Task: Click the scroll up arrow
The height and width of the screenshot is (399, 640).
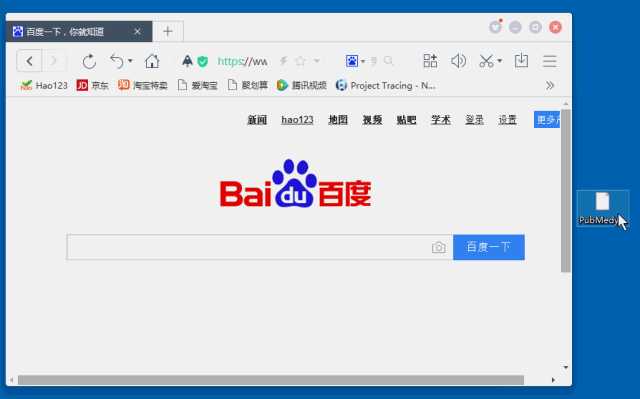Action: 566,104
